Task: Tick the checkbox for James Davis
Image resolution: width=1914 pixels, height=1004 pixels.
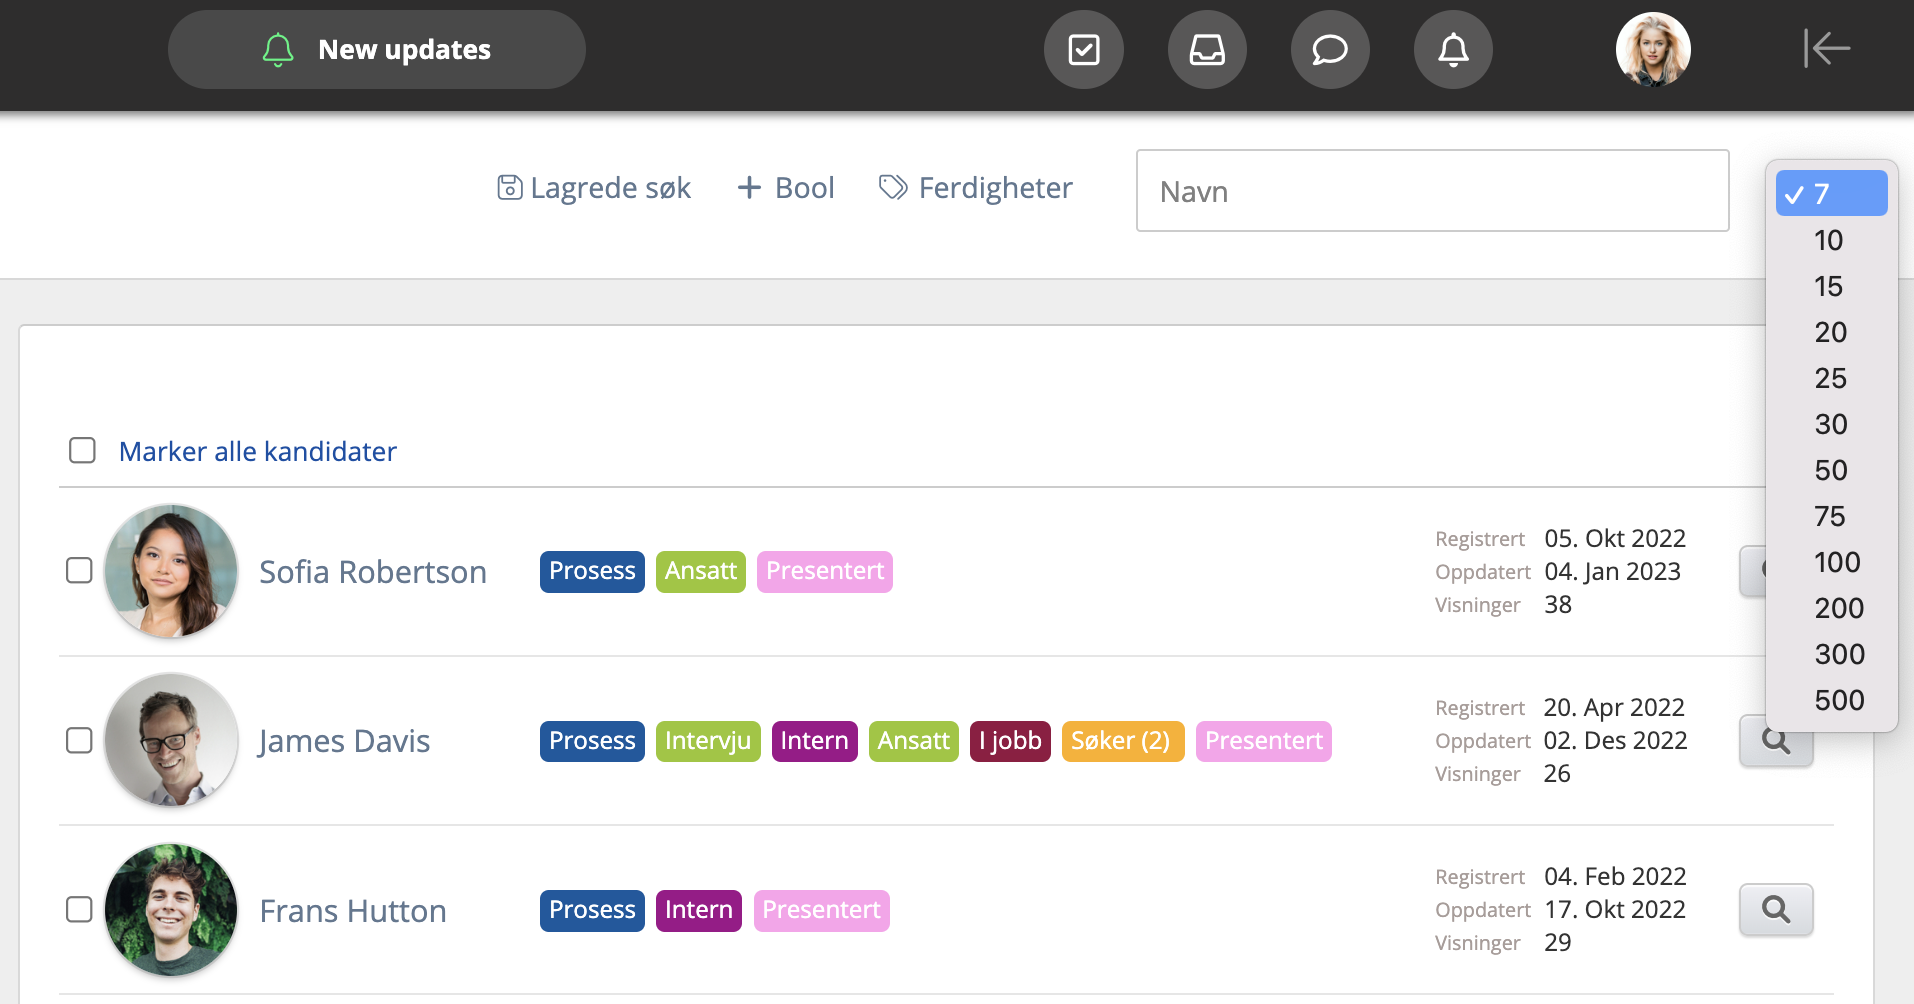Action: pyautogui.click(x=79, y=741)
